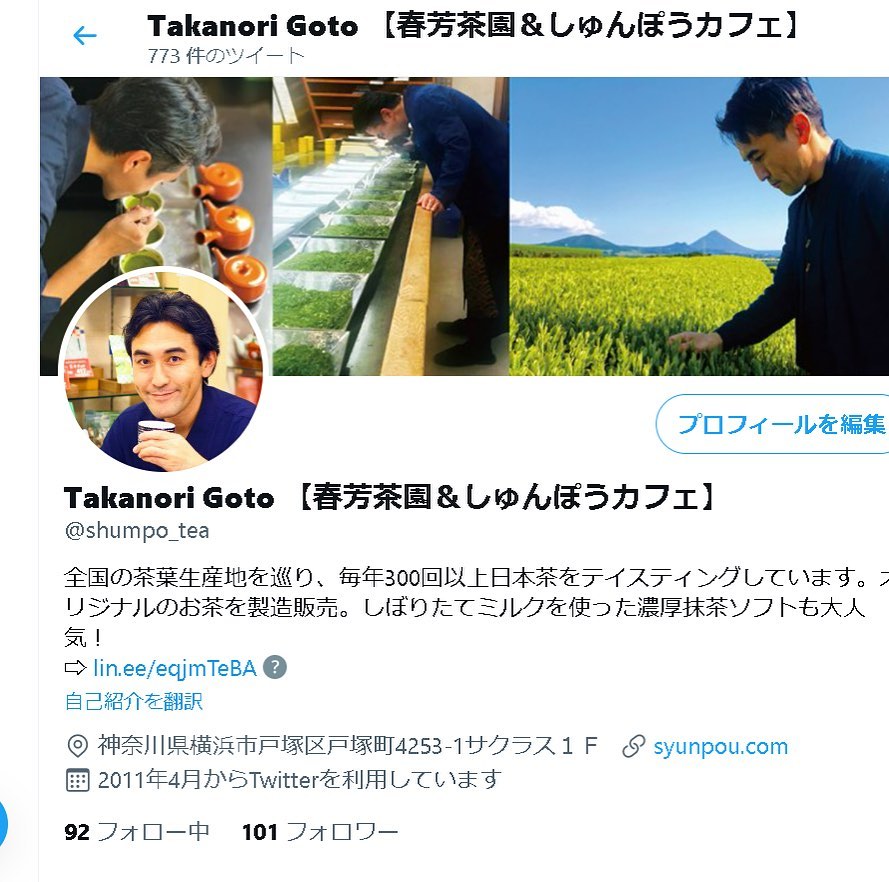Open the profile avatar photo
The image size is (889, 882).
162,369
